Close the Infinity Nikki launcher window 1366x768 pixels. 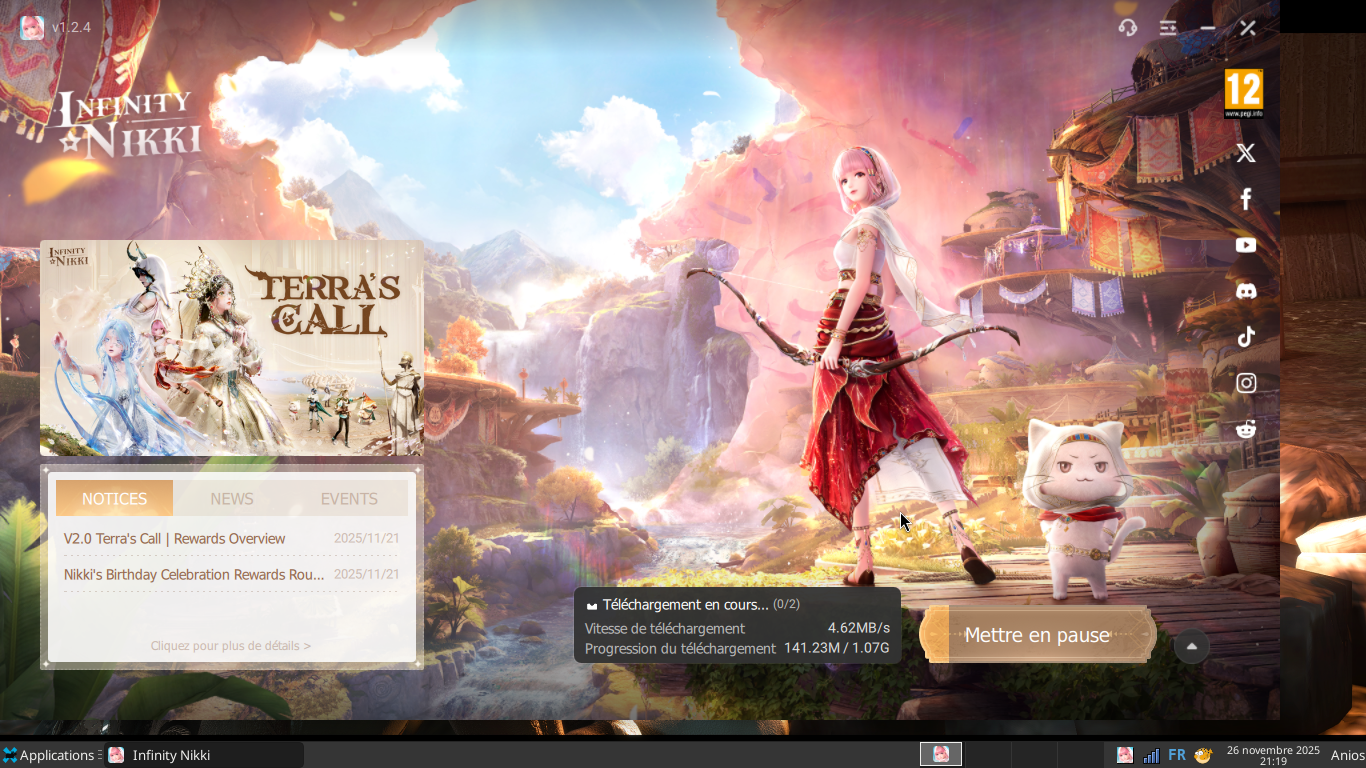coord(1248,28)
